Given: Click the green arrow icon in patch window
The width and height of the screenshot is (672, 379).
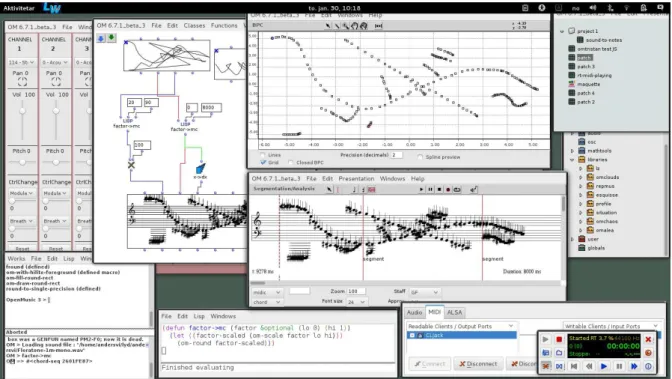Looking at the screenshot, I should (x=111, y=38).
